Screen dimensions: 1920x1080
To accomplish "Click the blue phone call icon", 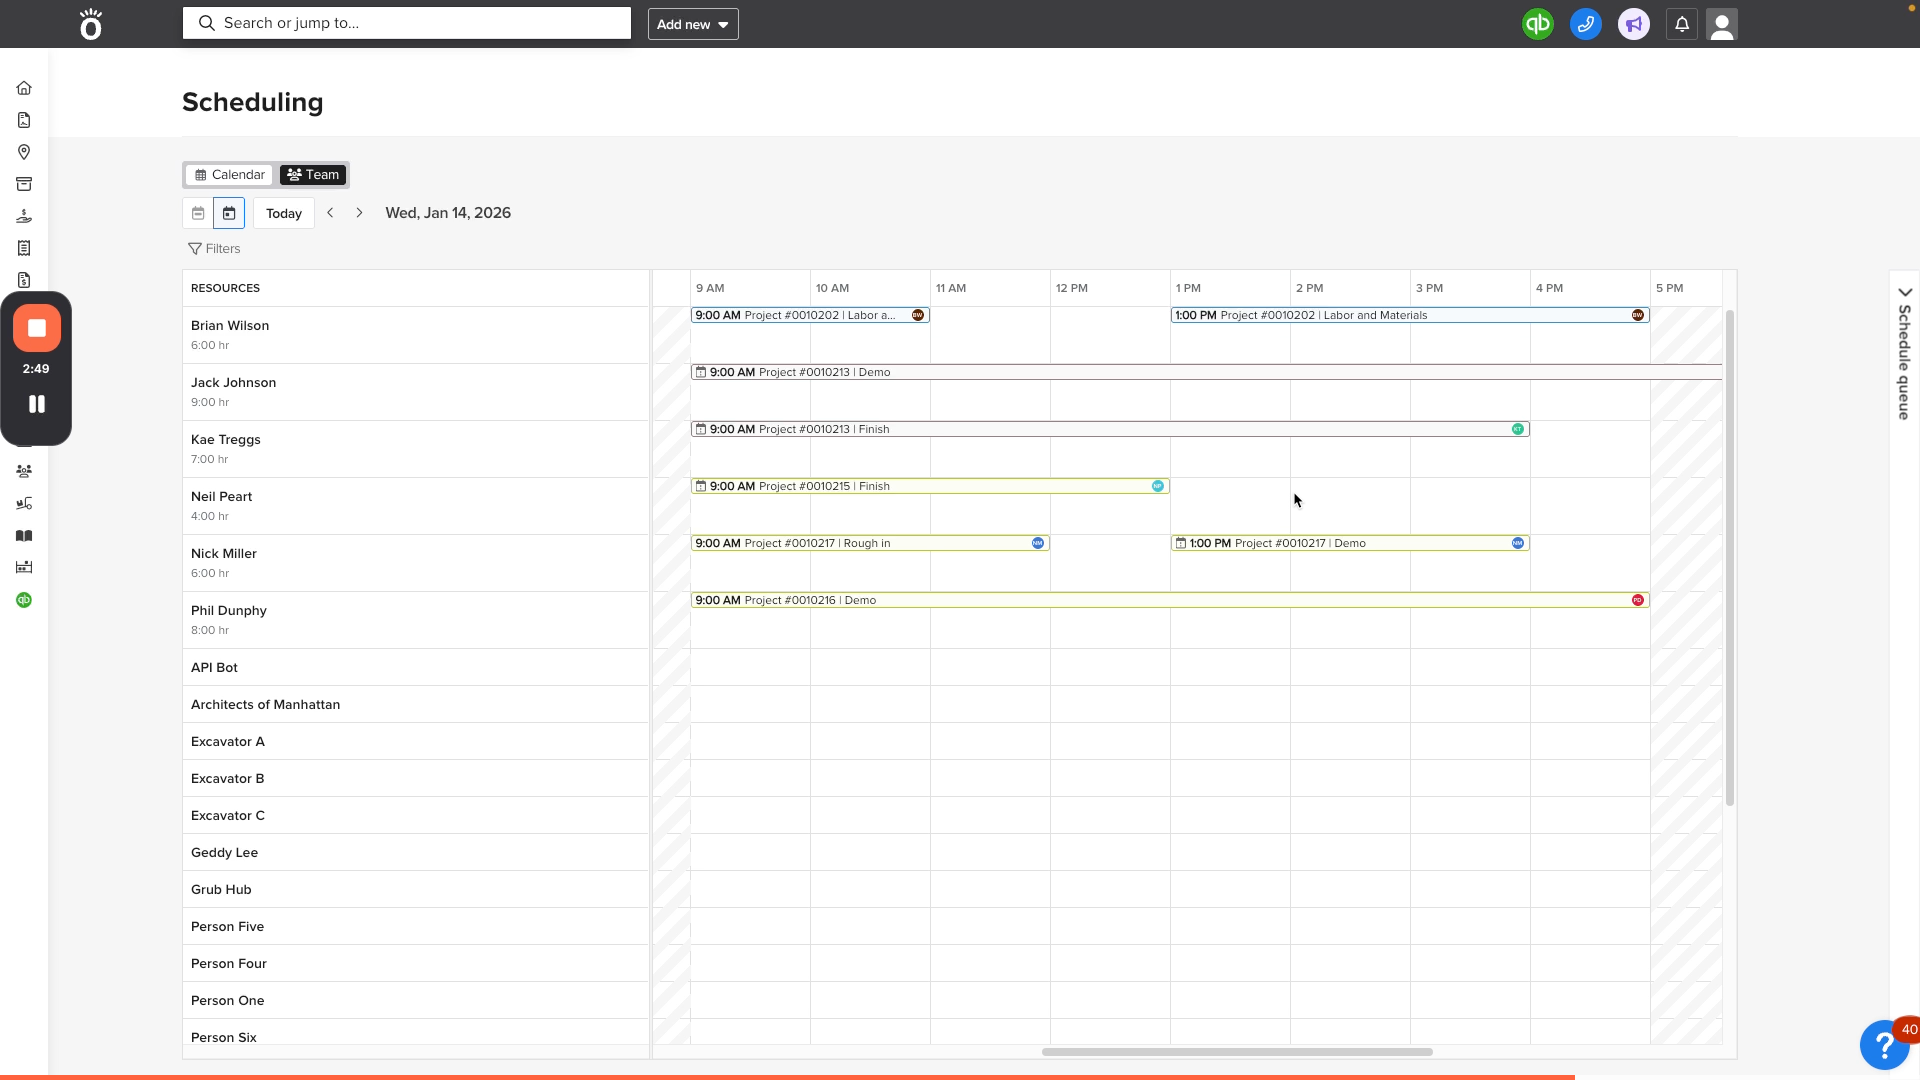I will (x=1585, y=24).
